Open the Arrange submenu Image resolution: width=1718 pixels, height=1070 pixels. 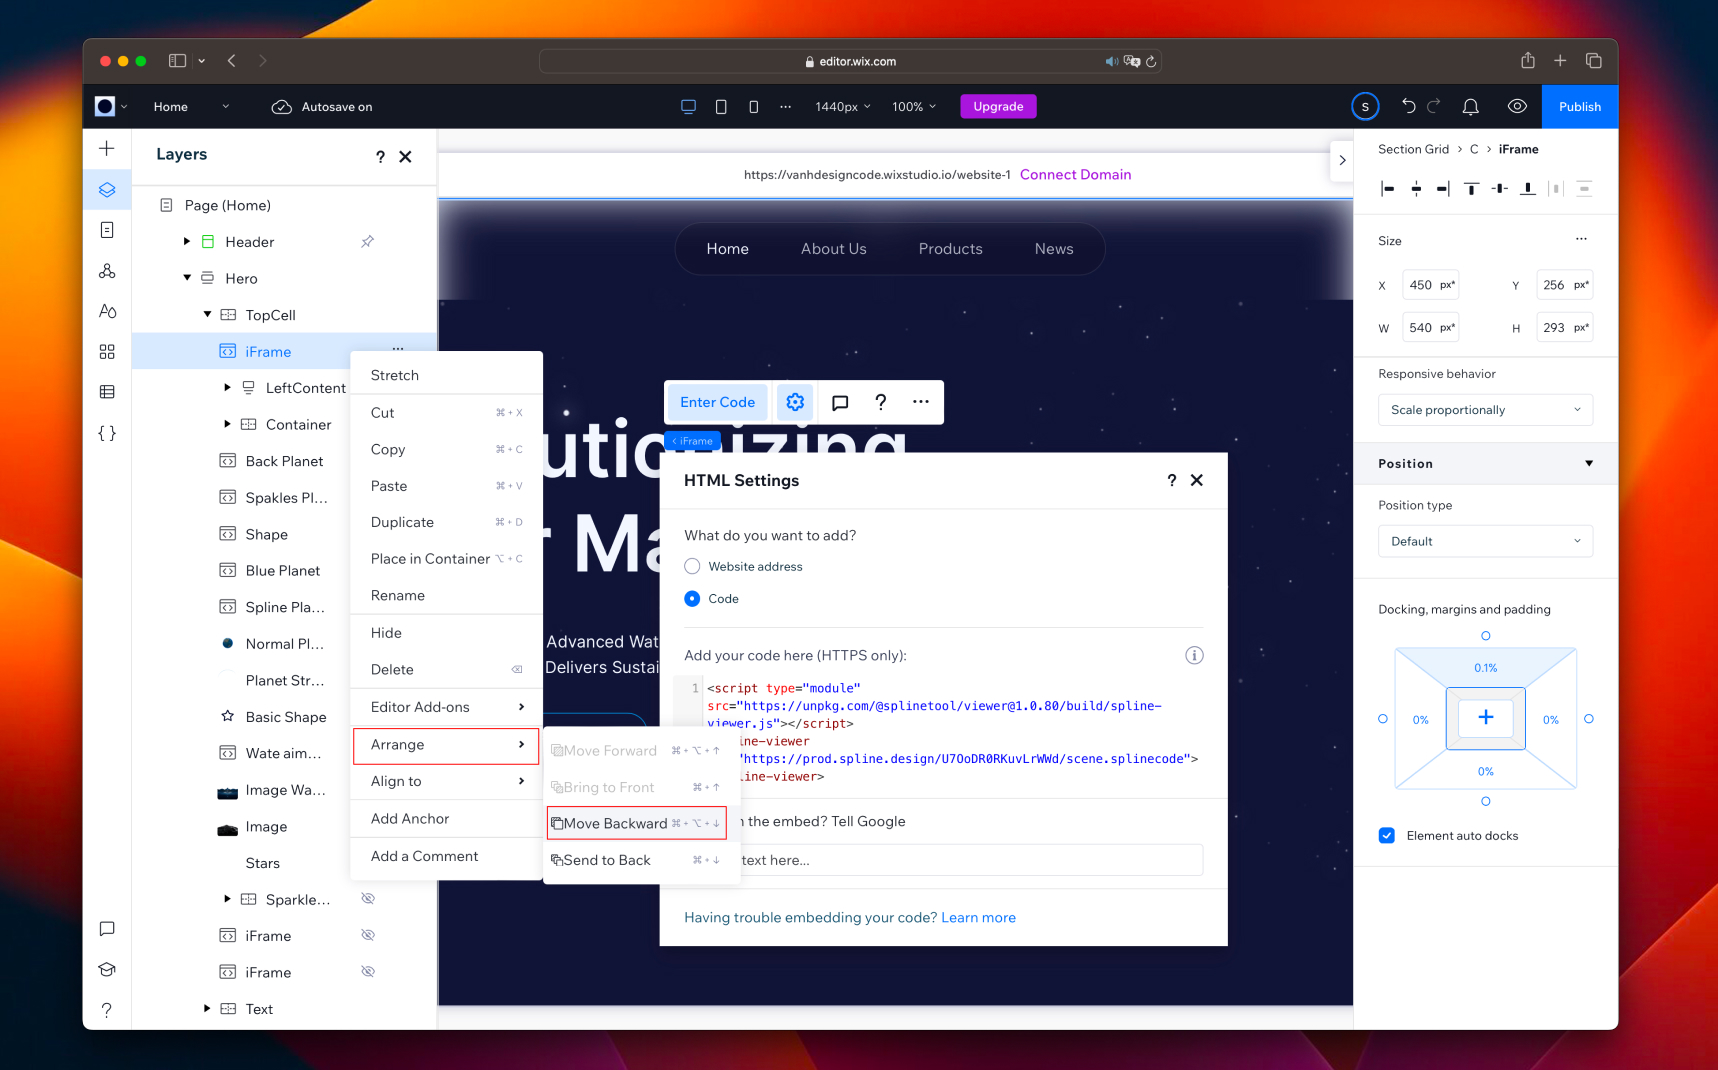[446, 746]
